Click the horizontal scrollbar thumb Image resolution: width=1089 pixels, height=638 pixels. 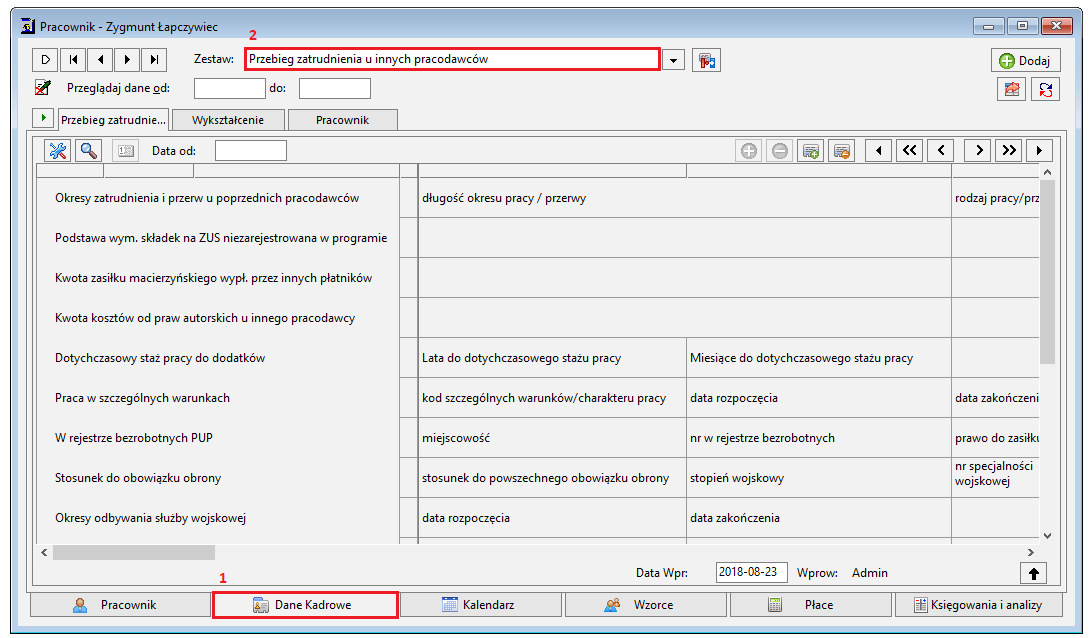pos(133,553)
